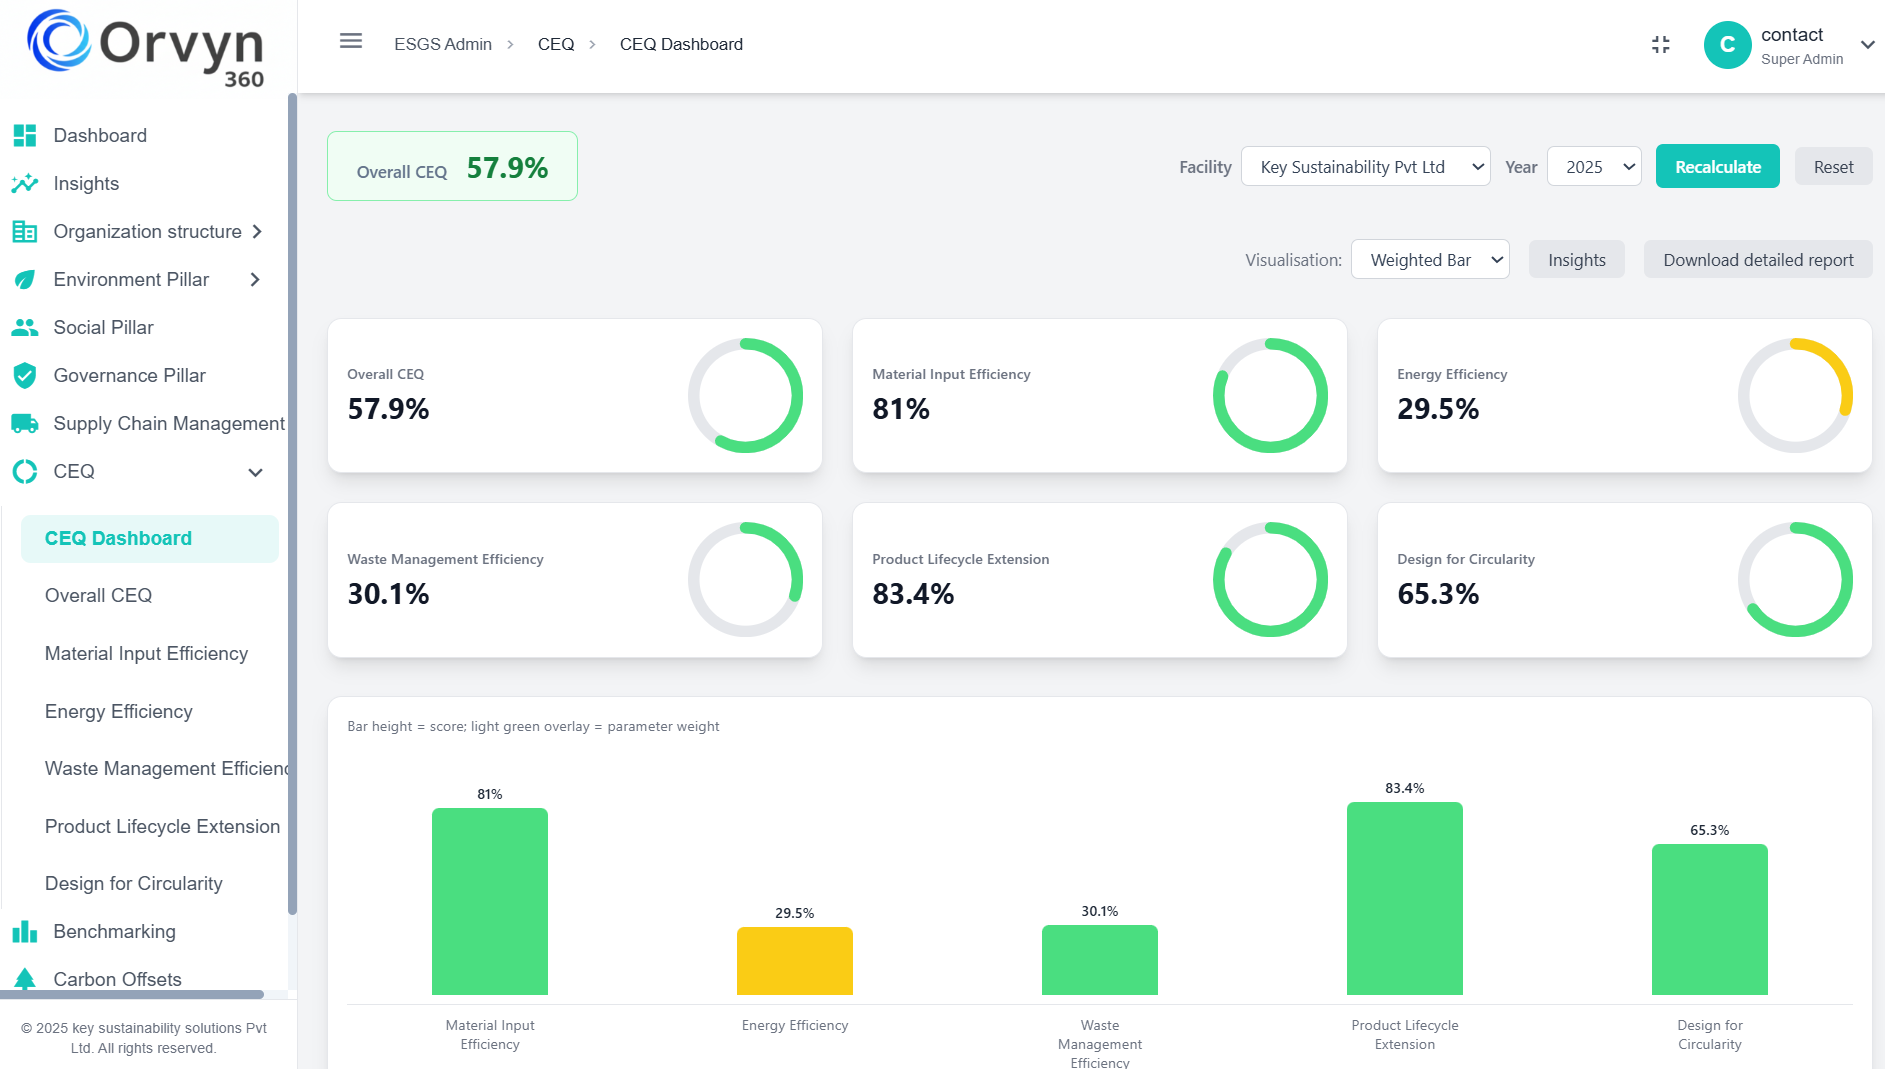Open the Visualisation Weighted Bar dropdown

(x=1429, y=260)
